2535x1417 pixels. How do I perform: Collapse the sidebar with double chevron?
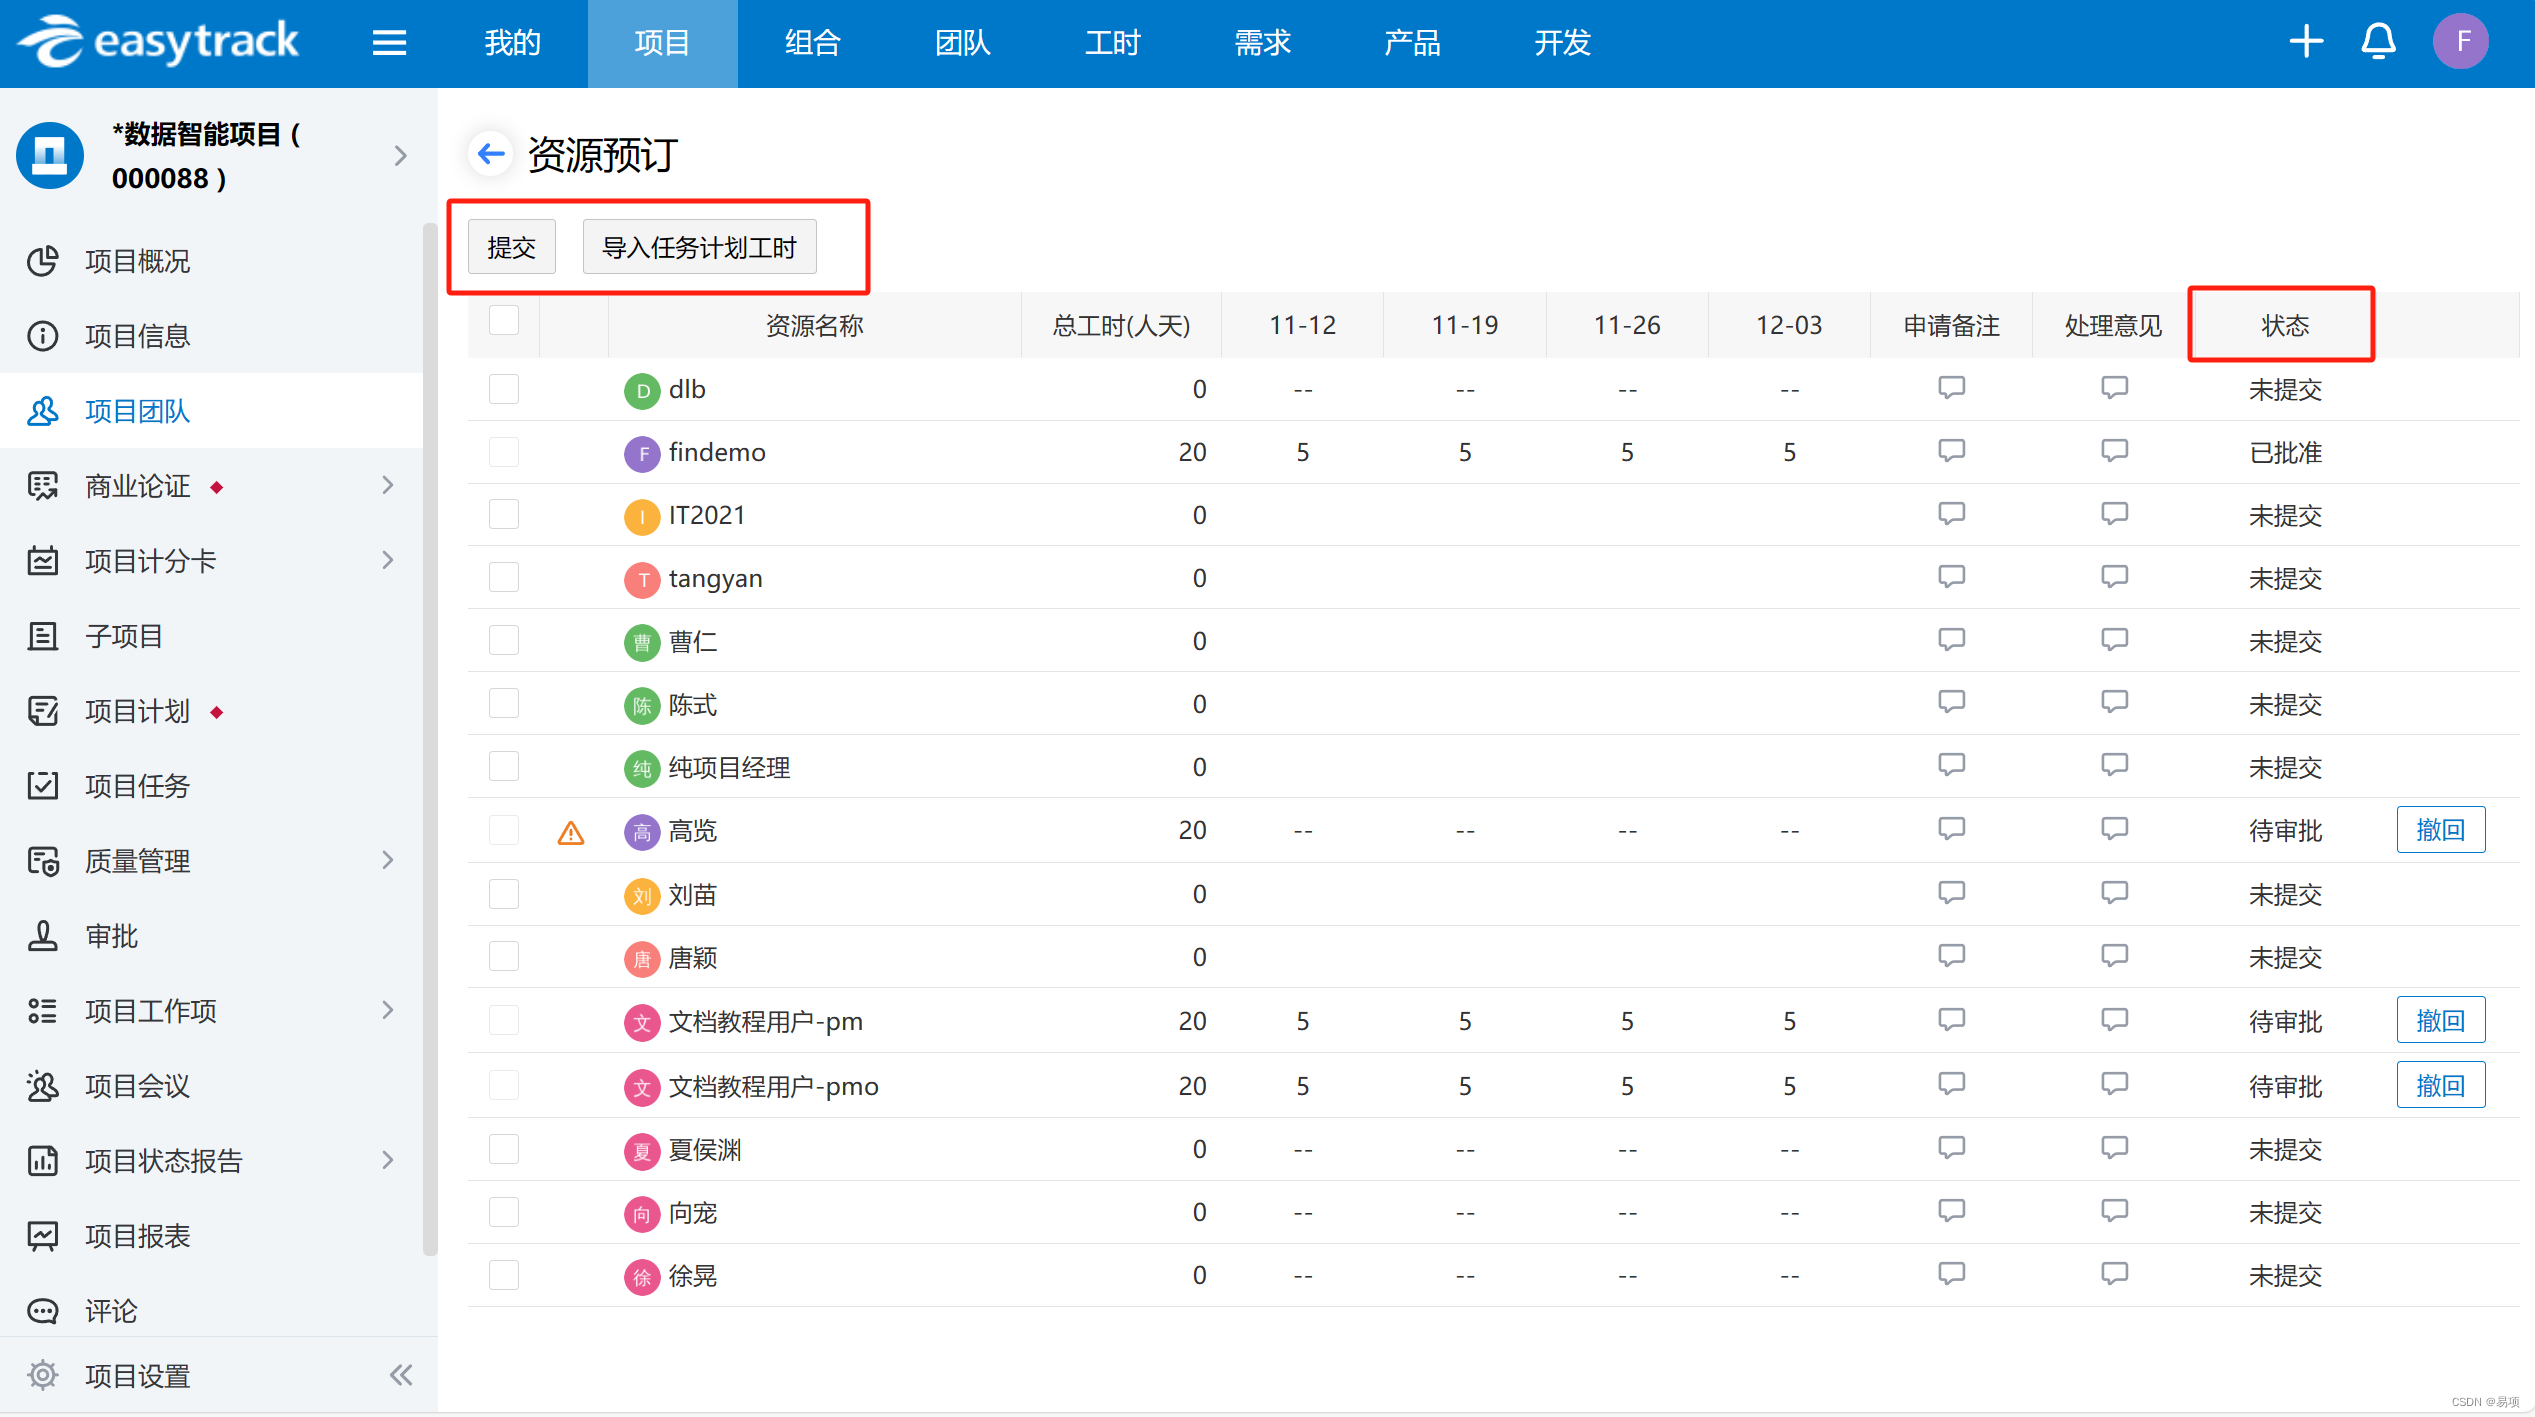[401, 1375]
